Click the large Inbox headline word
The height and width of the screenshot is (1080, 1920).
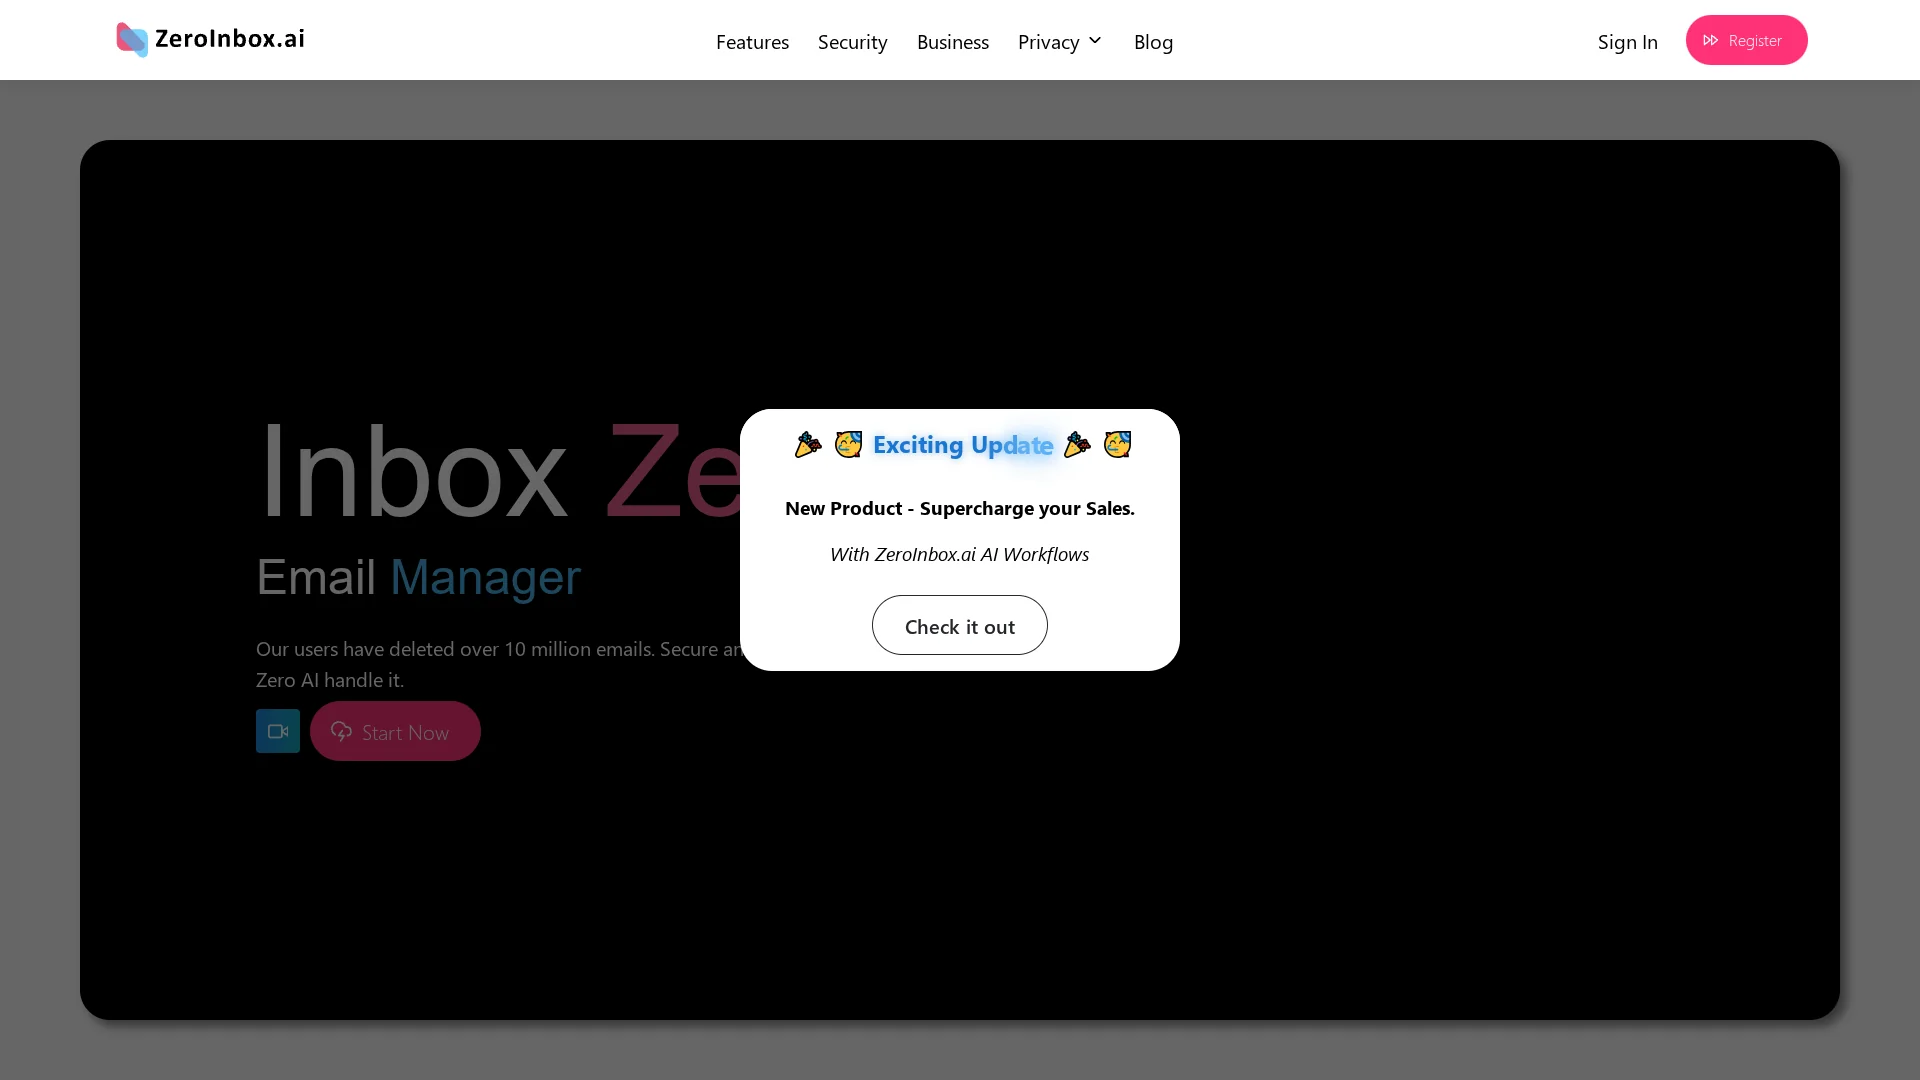[x=413, y=471]
